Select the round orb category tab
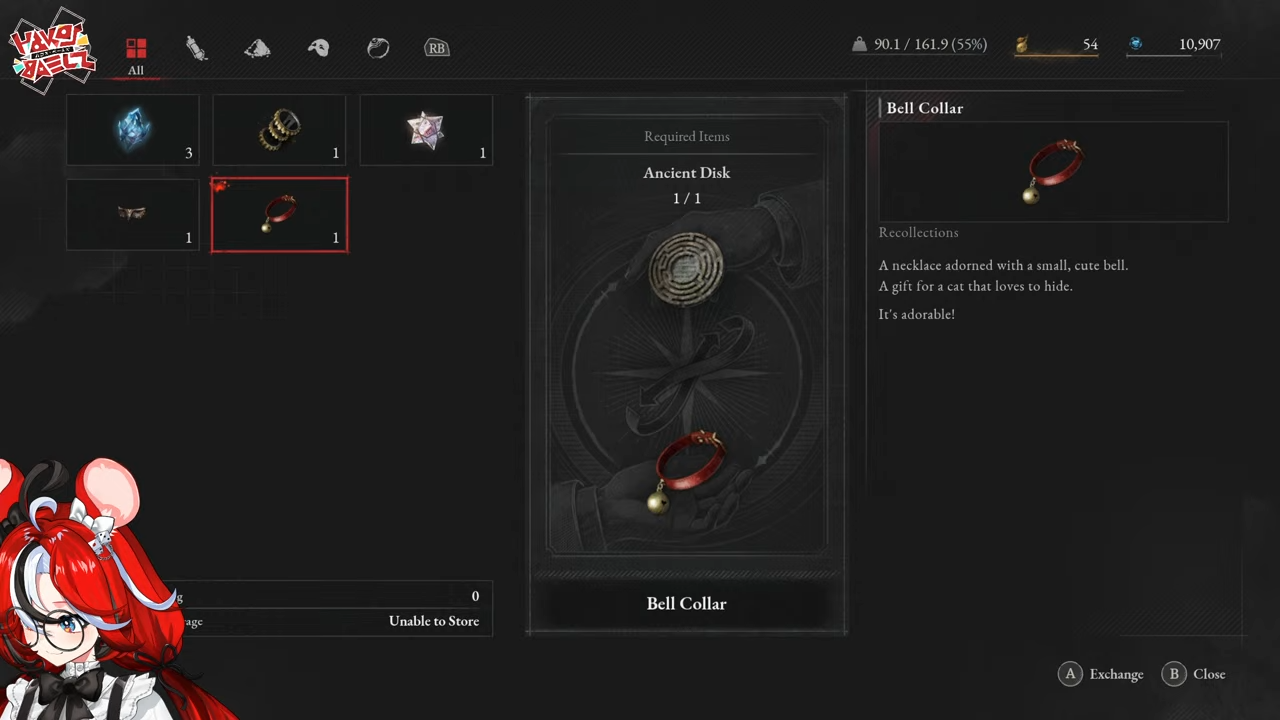 [x=378, y=48]
